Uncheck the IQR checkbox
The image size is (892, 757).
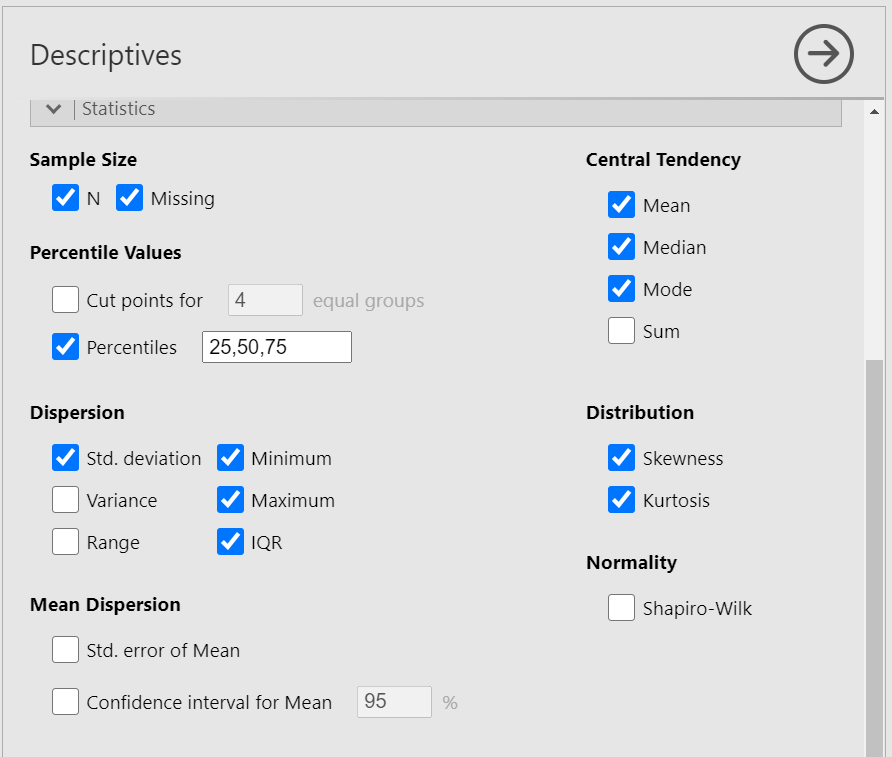tap(231, 542)
